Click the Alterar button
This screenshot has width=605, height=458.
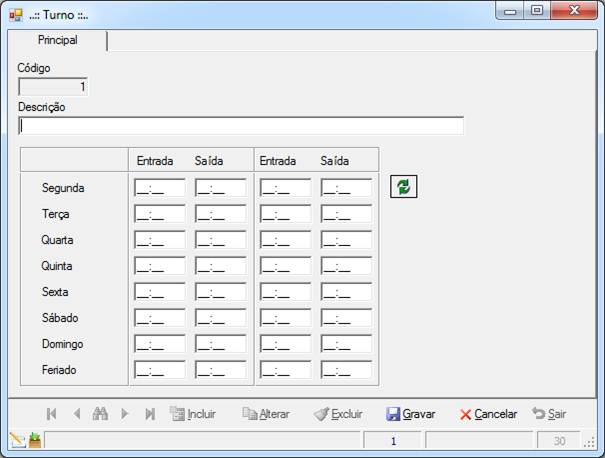pyautogui.click(x=266, y=414)
